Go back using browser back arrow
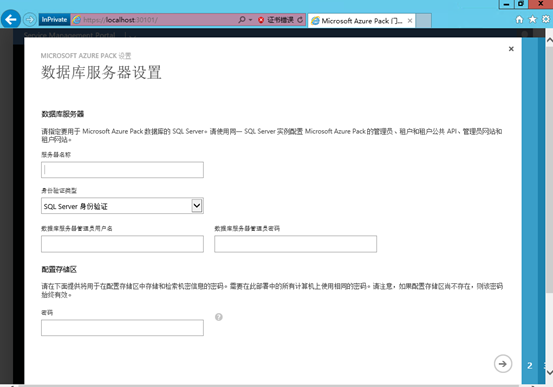 [11, 19]
